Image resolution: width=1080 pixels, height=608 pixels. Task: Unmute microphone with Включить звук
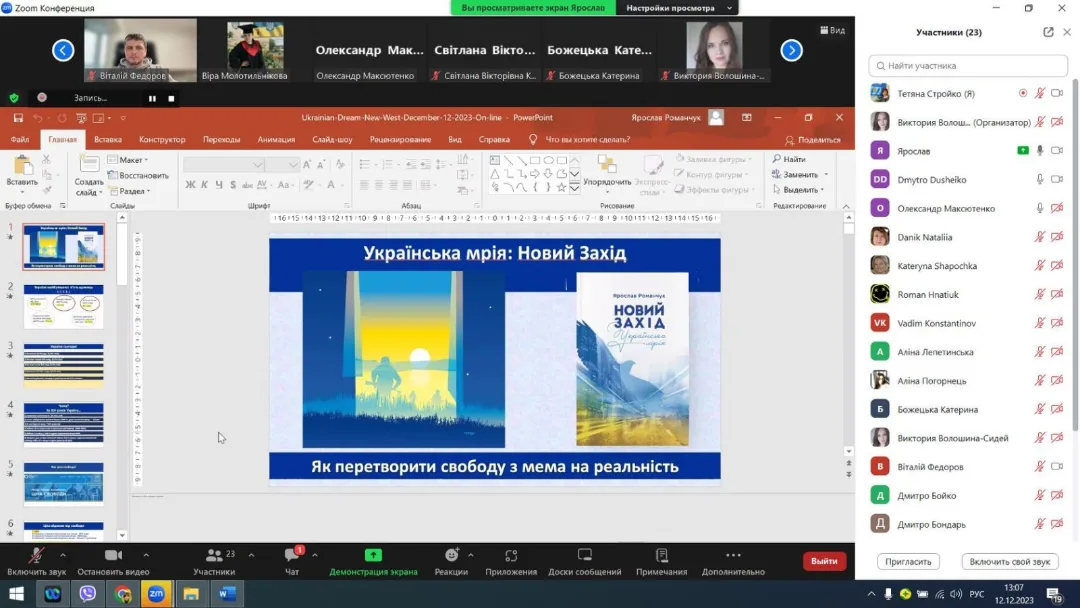point(37,558)
